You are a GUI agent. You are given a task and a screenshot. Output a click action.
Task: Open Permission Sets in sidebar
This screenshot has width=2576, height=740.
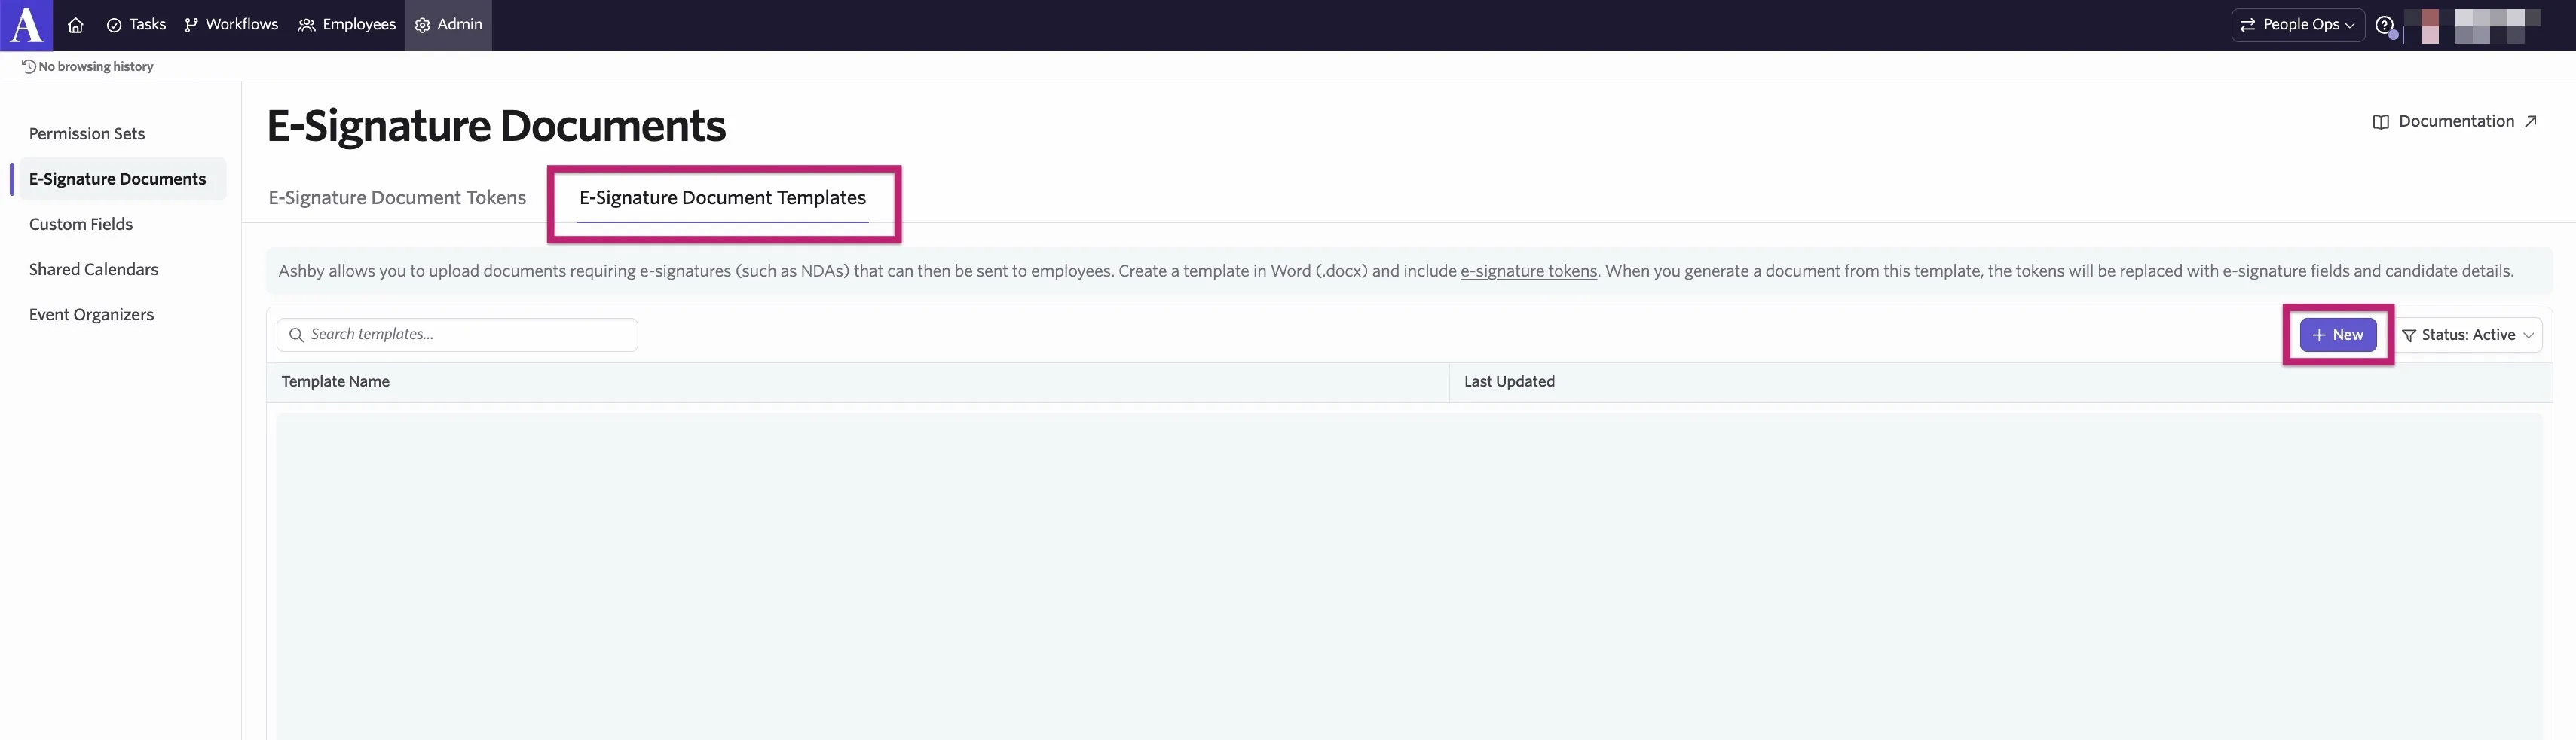tap(87, 134)
